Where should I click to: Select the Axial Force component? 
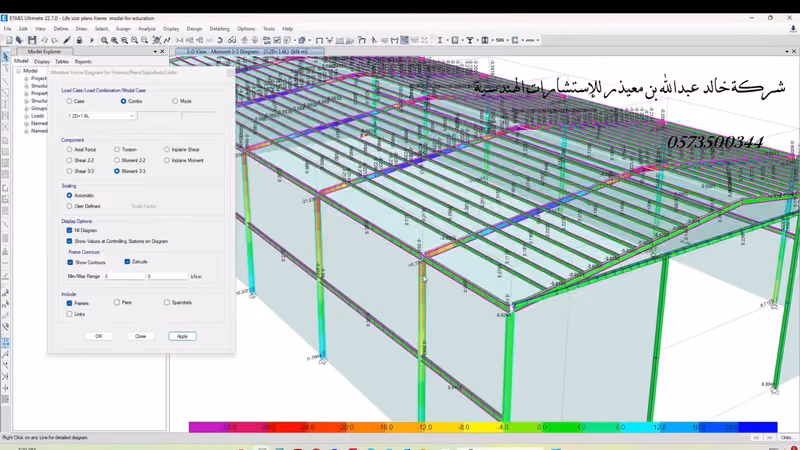[69, 149]
